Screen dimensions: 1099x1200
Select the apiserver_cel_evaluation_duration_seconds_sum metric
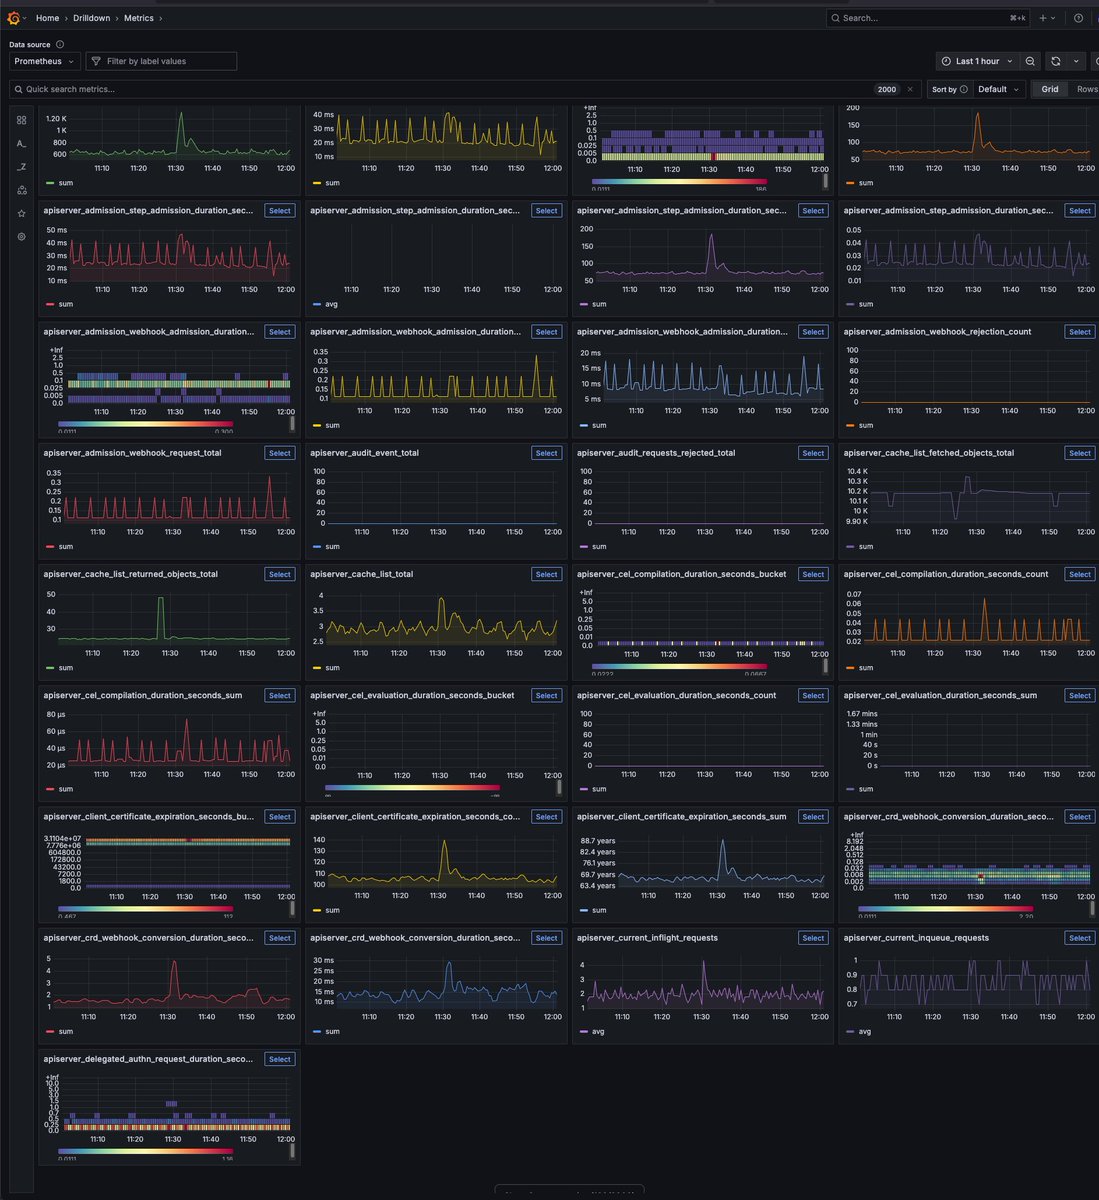(1080, 695)
